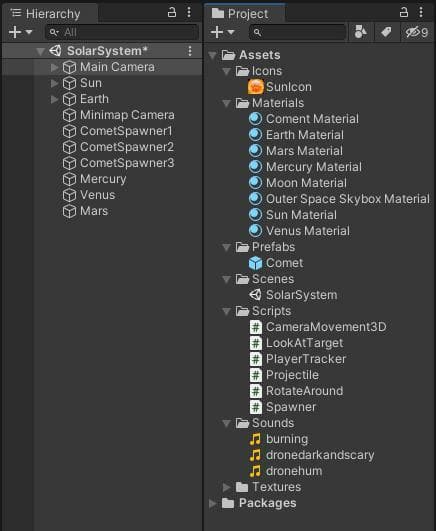Viewport: 436px width, 531px height.
Task: Select the Projectile script
Action: click(292, 375)
